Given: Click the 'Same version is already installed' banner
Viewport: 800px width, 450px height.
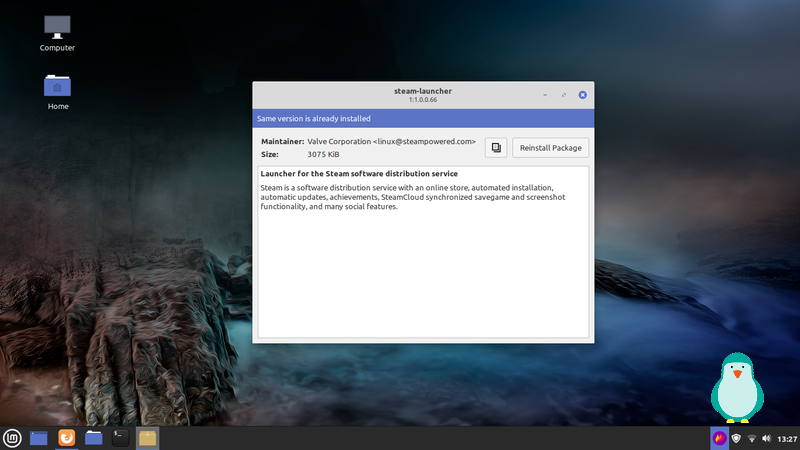Looking at the screenshot, I should pyautogui.click(x=423, y=118).
